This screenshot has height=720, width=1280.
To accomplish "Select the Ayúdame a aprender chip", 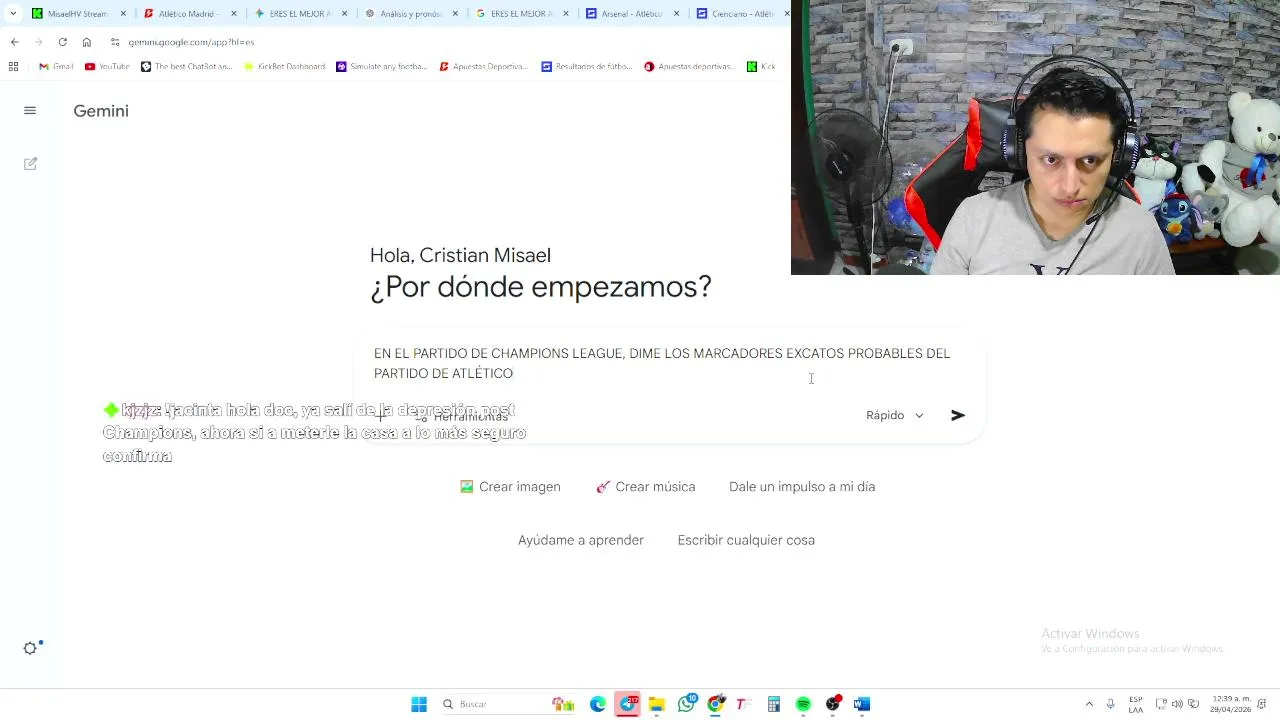I will [581, 540].
